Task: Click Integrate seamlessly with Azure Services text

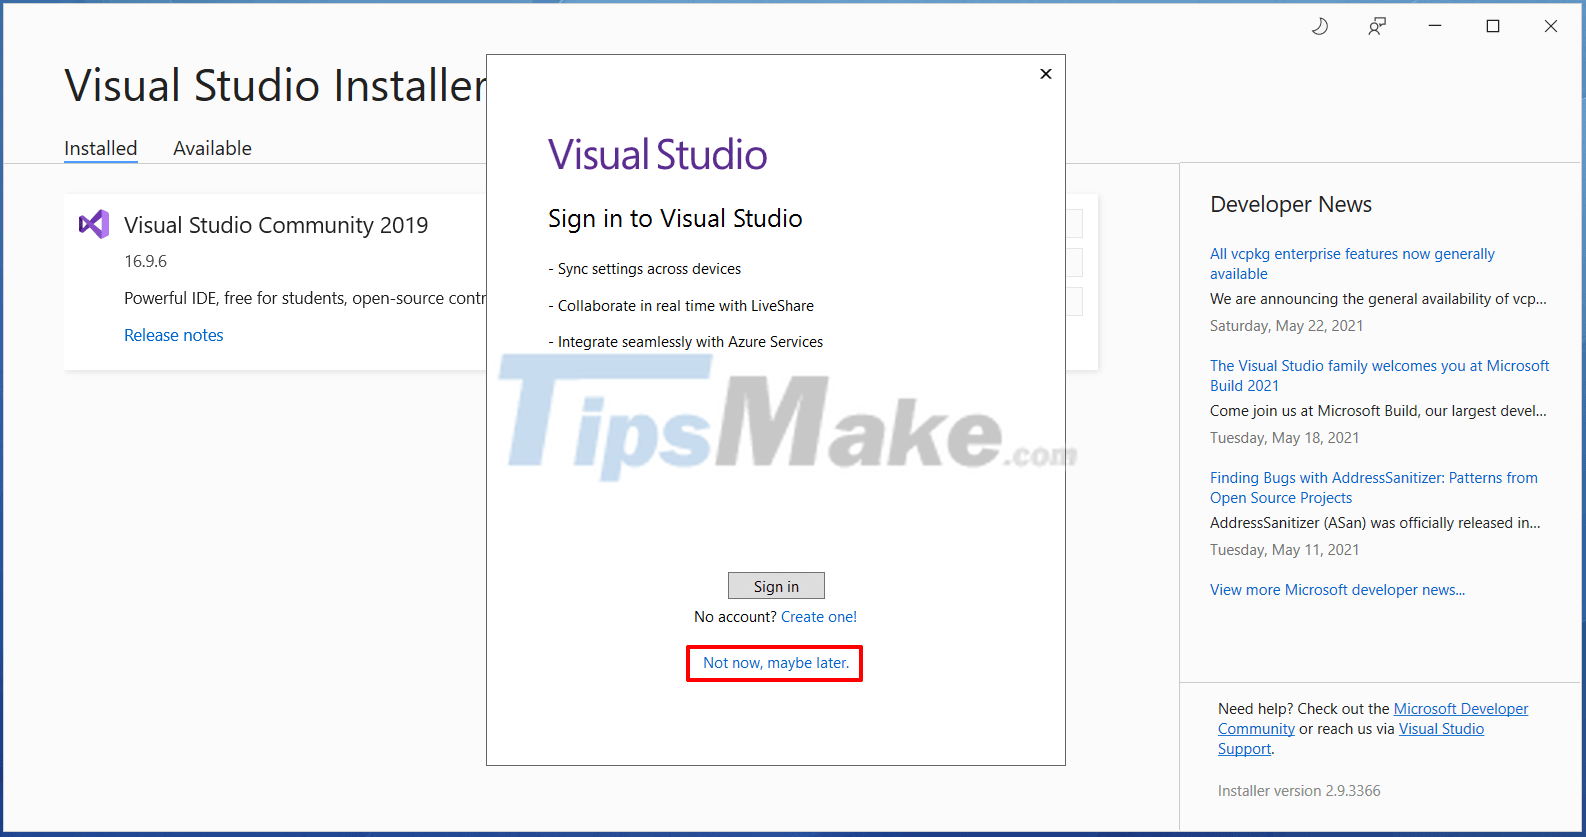Action: [x=686, y=342]
